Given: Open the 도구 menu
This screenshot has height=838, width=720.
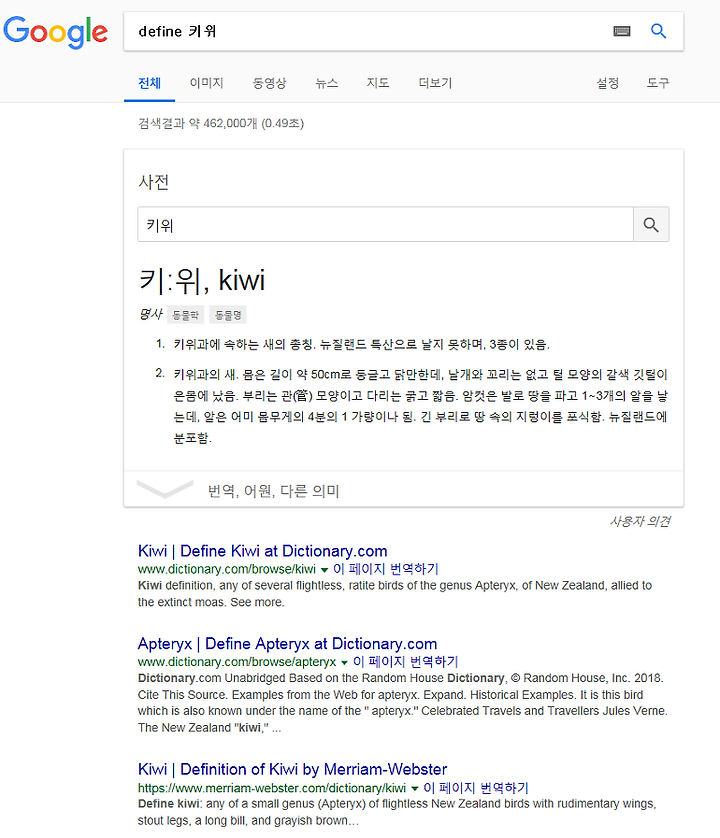Looking at the screenshot, I should [658, 83].
